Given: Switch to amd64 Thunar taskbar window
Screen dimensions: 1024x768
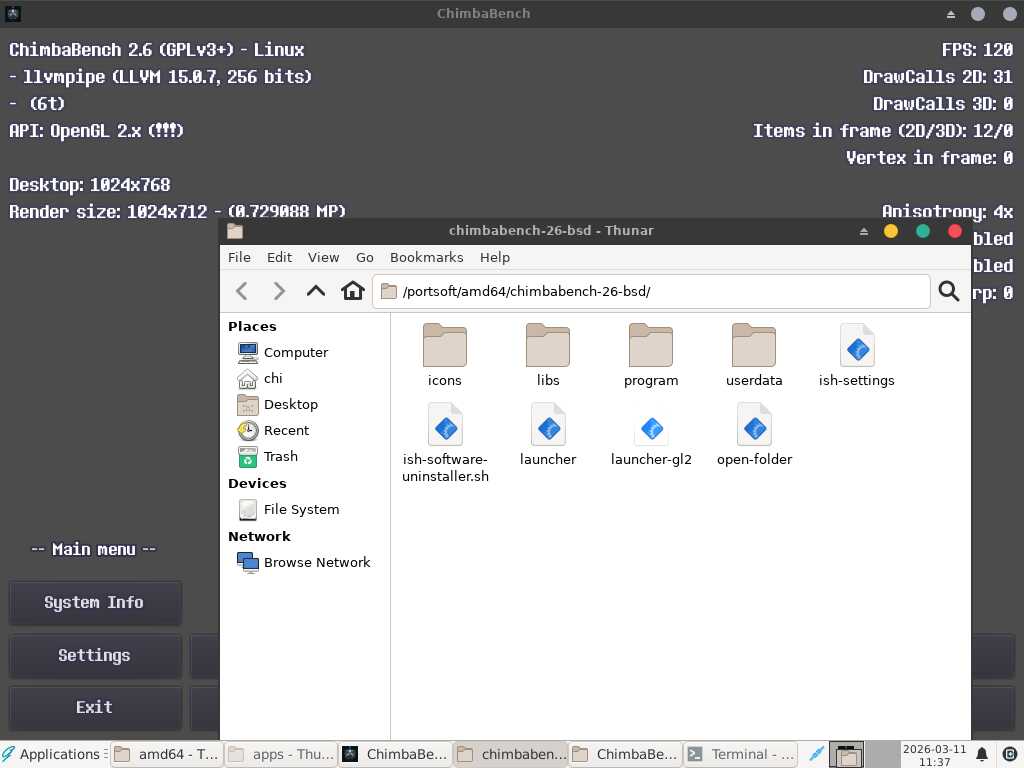Looking at the screenshot, I should tap(167, 754).
